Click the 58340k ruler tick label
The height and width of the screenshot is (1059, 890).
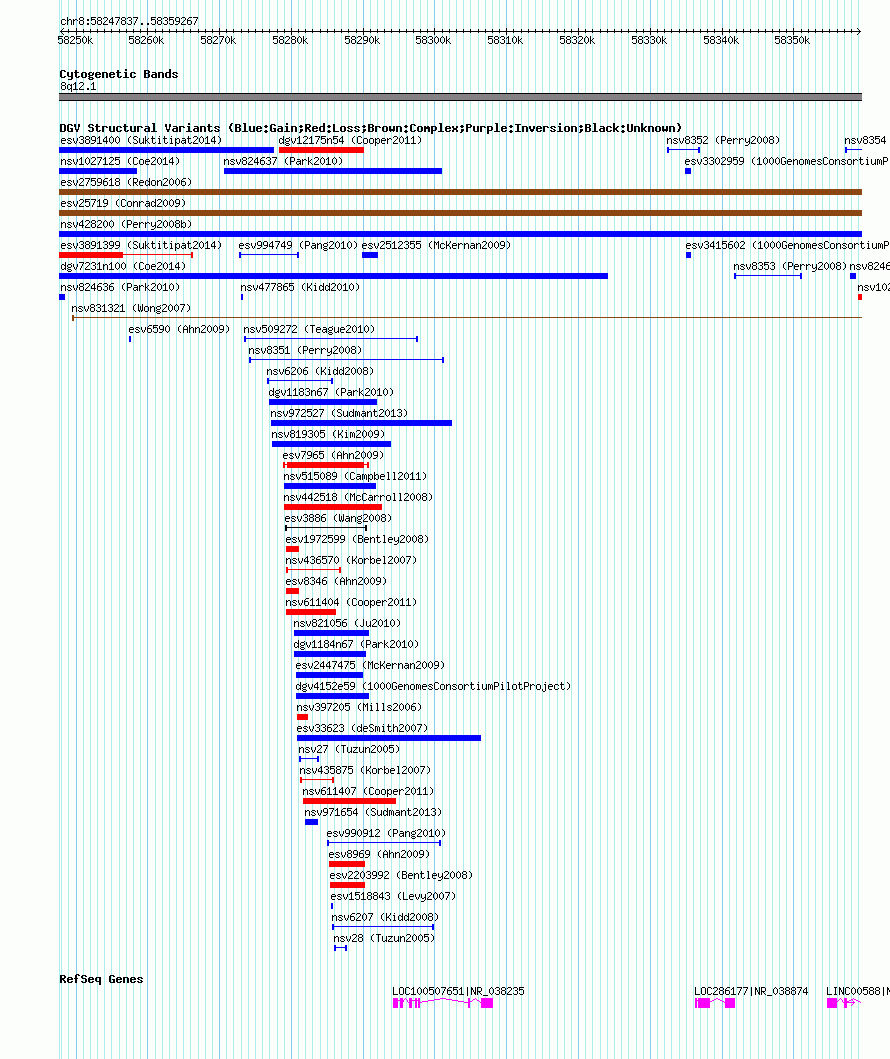pos(721,41)
